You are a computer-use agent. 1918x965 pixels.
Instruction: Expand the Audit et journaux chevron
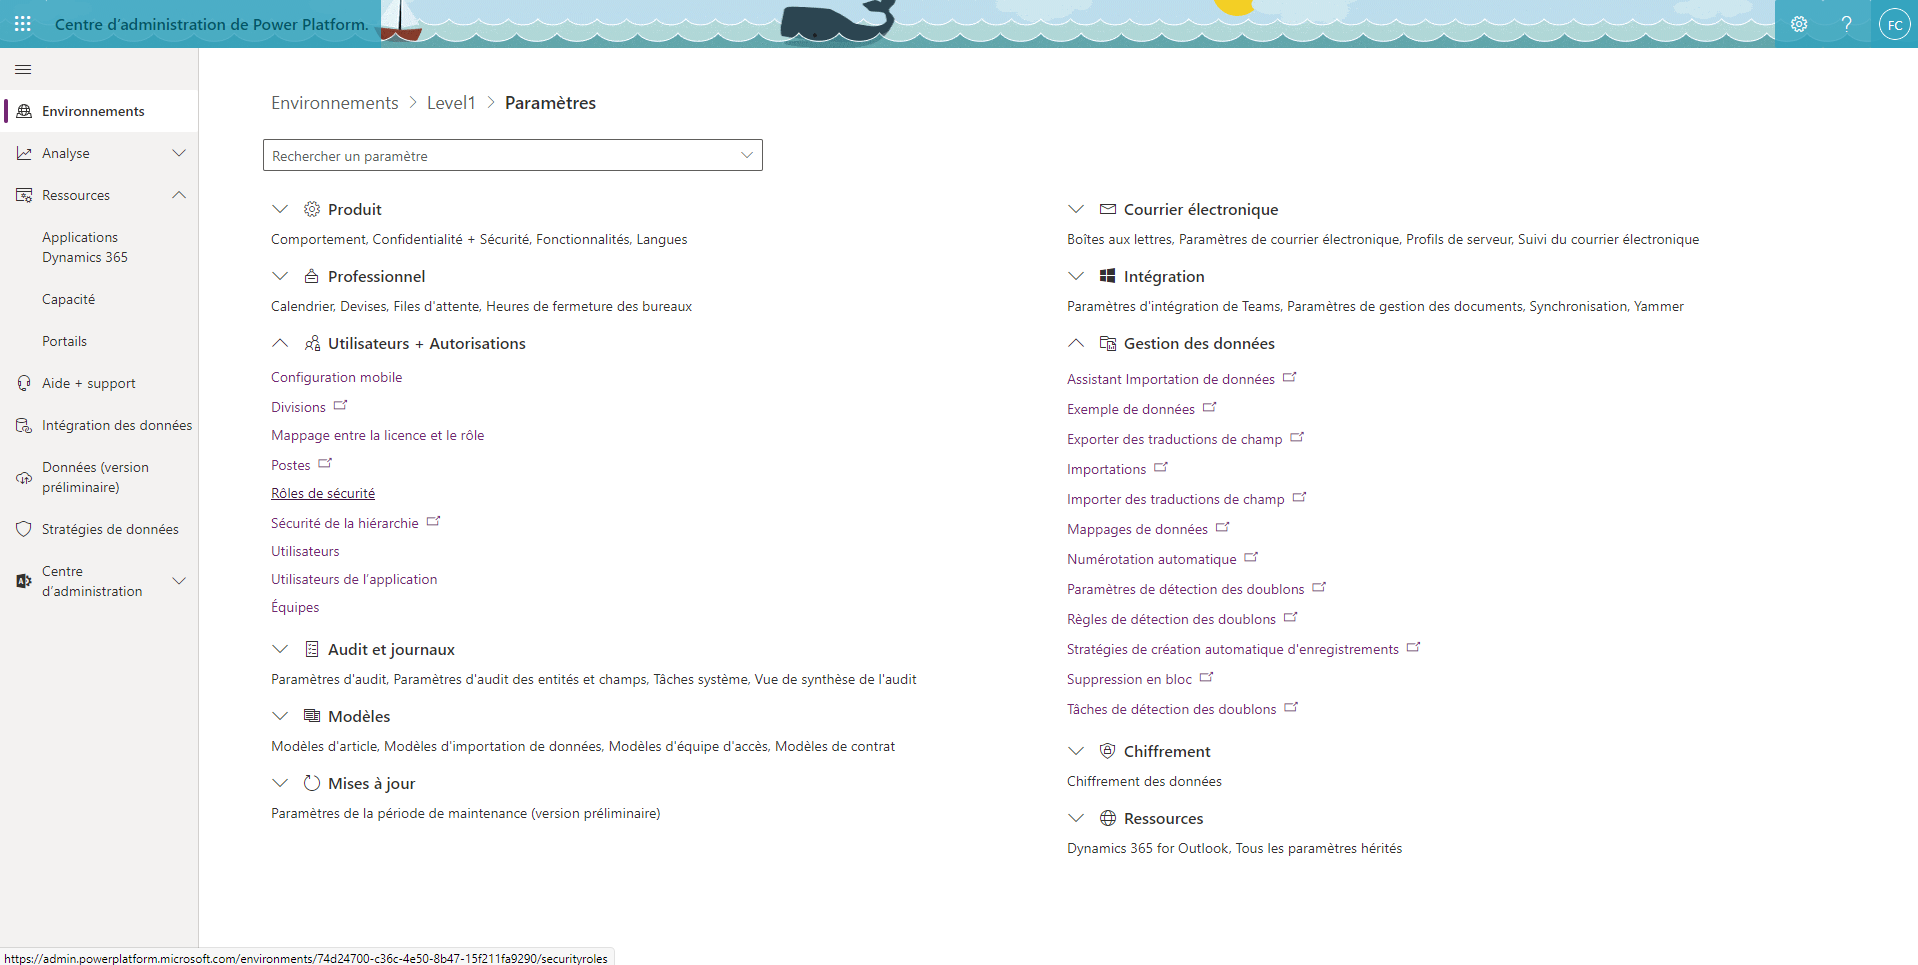280,649
